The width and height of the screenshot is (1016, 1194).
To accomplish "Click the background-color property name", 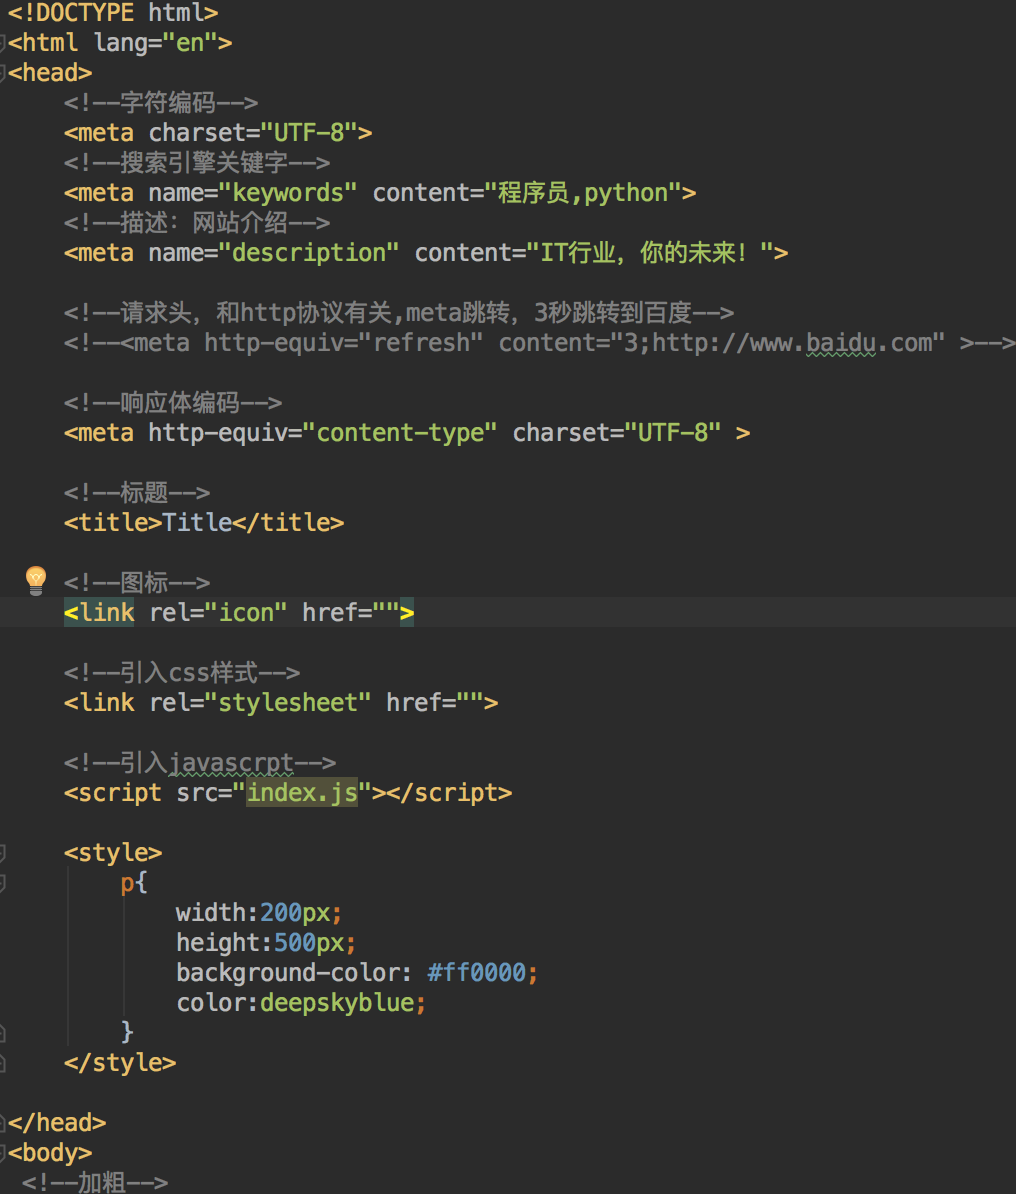I will click(x=288, y=973).
